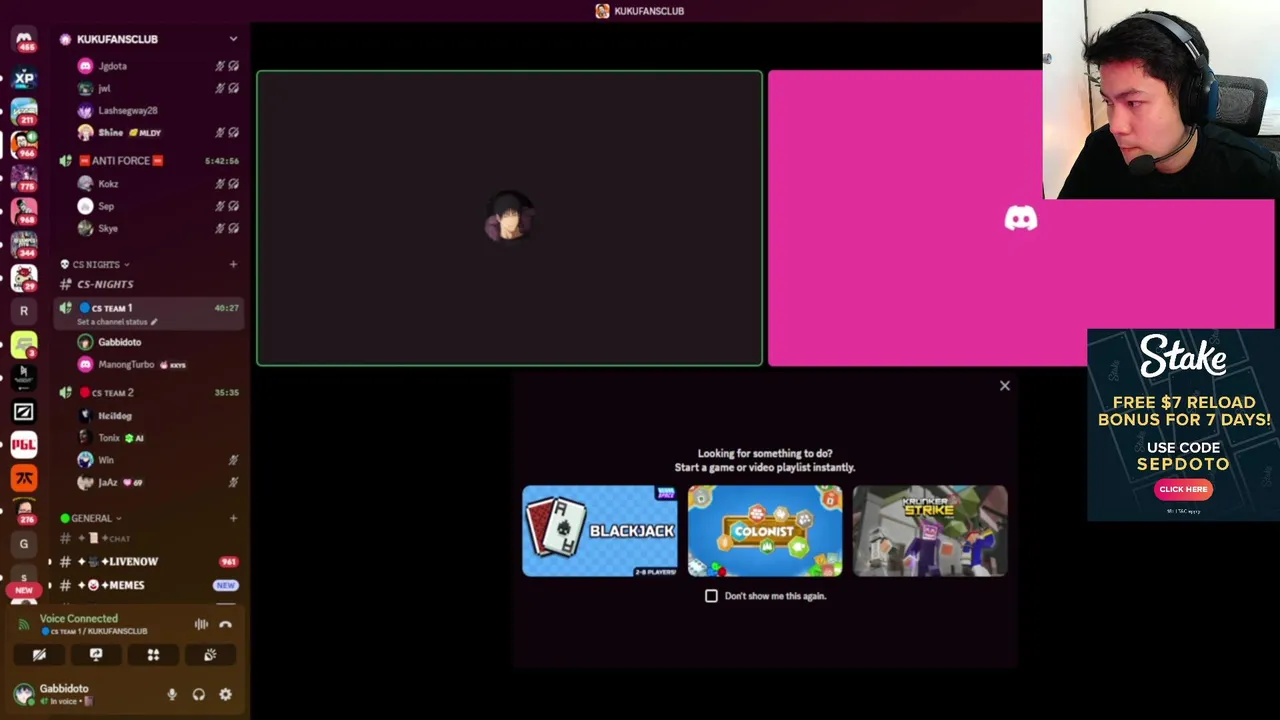Click Create Channel plus in GENERAL
Screen dimensions: 1280x720
pos(233,518)
